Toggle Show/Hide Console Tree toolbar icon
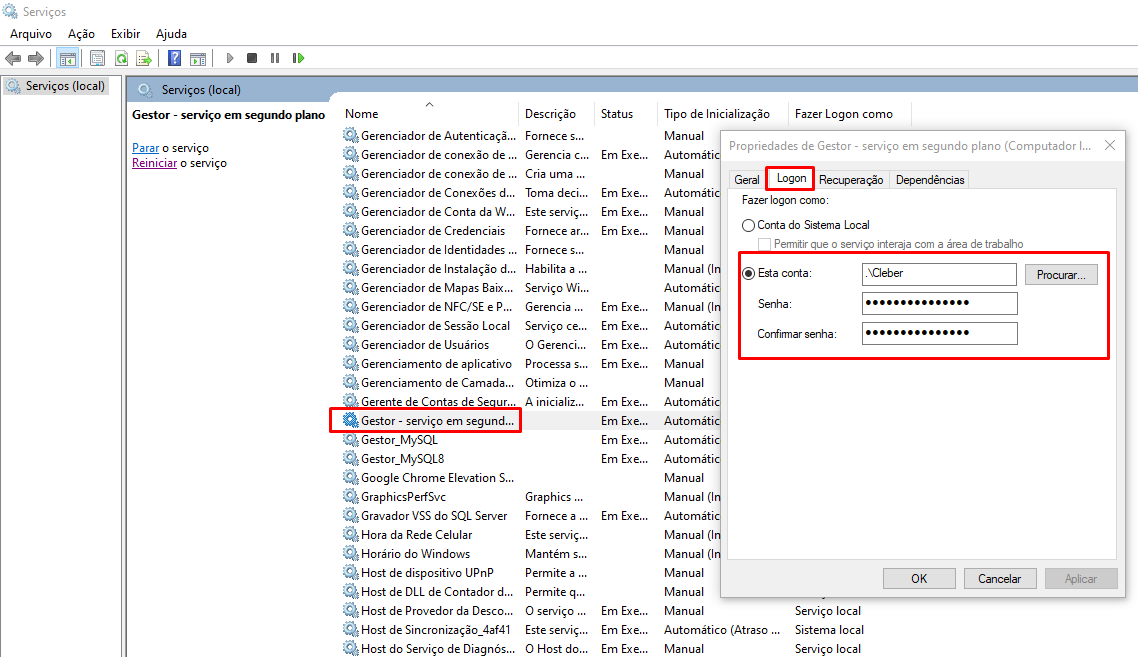1138x657 pixels. click(68, 58)
